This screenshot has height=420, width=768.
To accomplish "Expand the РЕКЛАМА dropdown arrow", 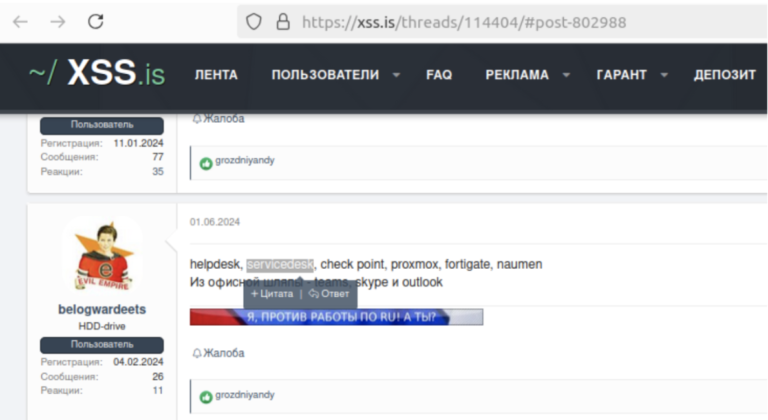I will point(566,75).
